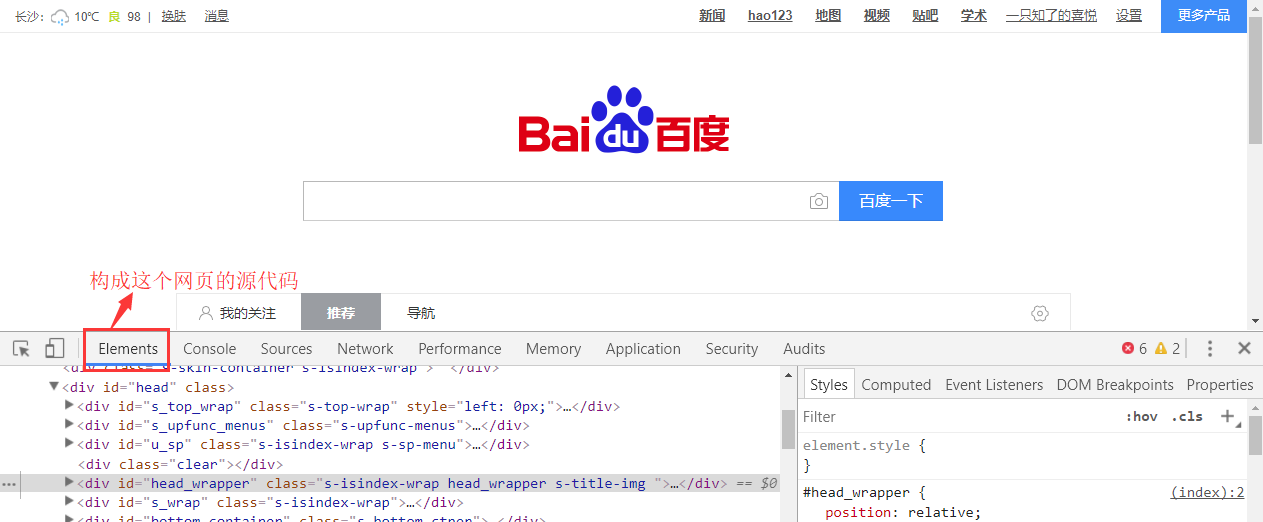Click the new style rule plus icon
The width and height of the screenshot is (1263, 522).
1228,416
